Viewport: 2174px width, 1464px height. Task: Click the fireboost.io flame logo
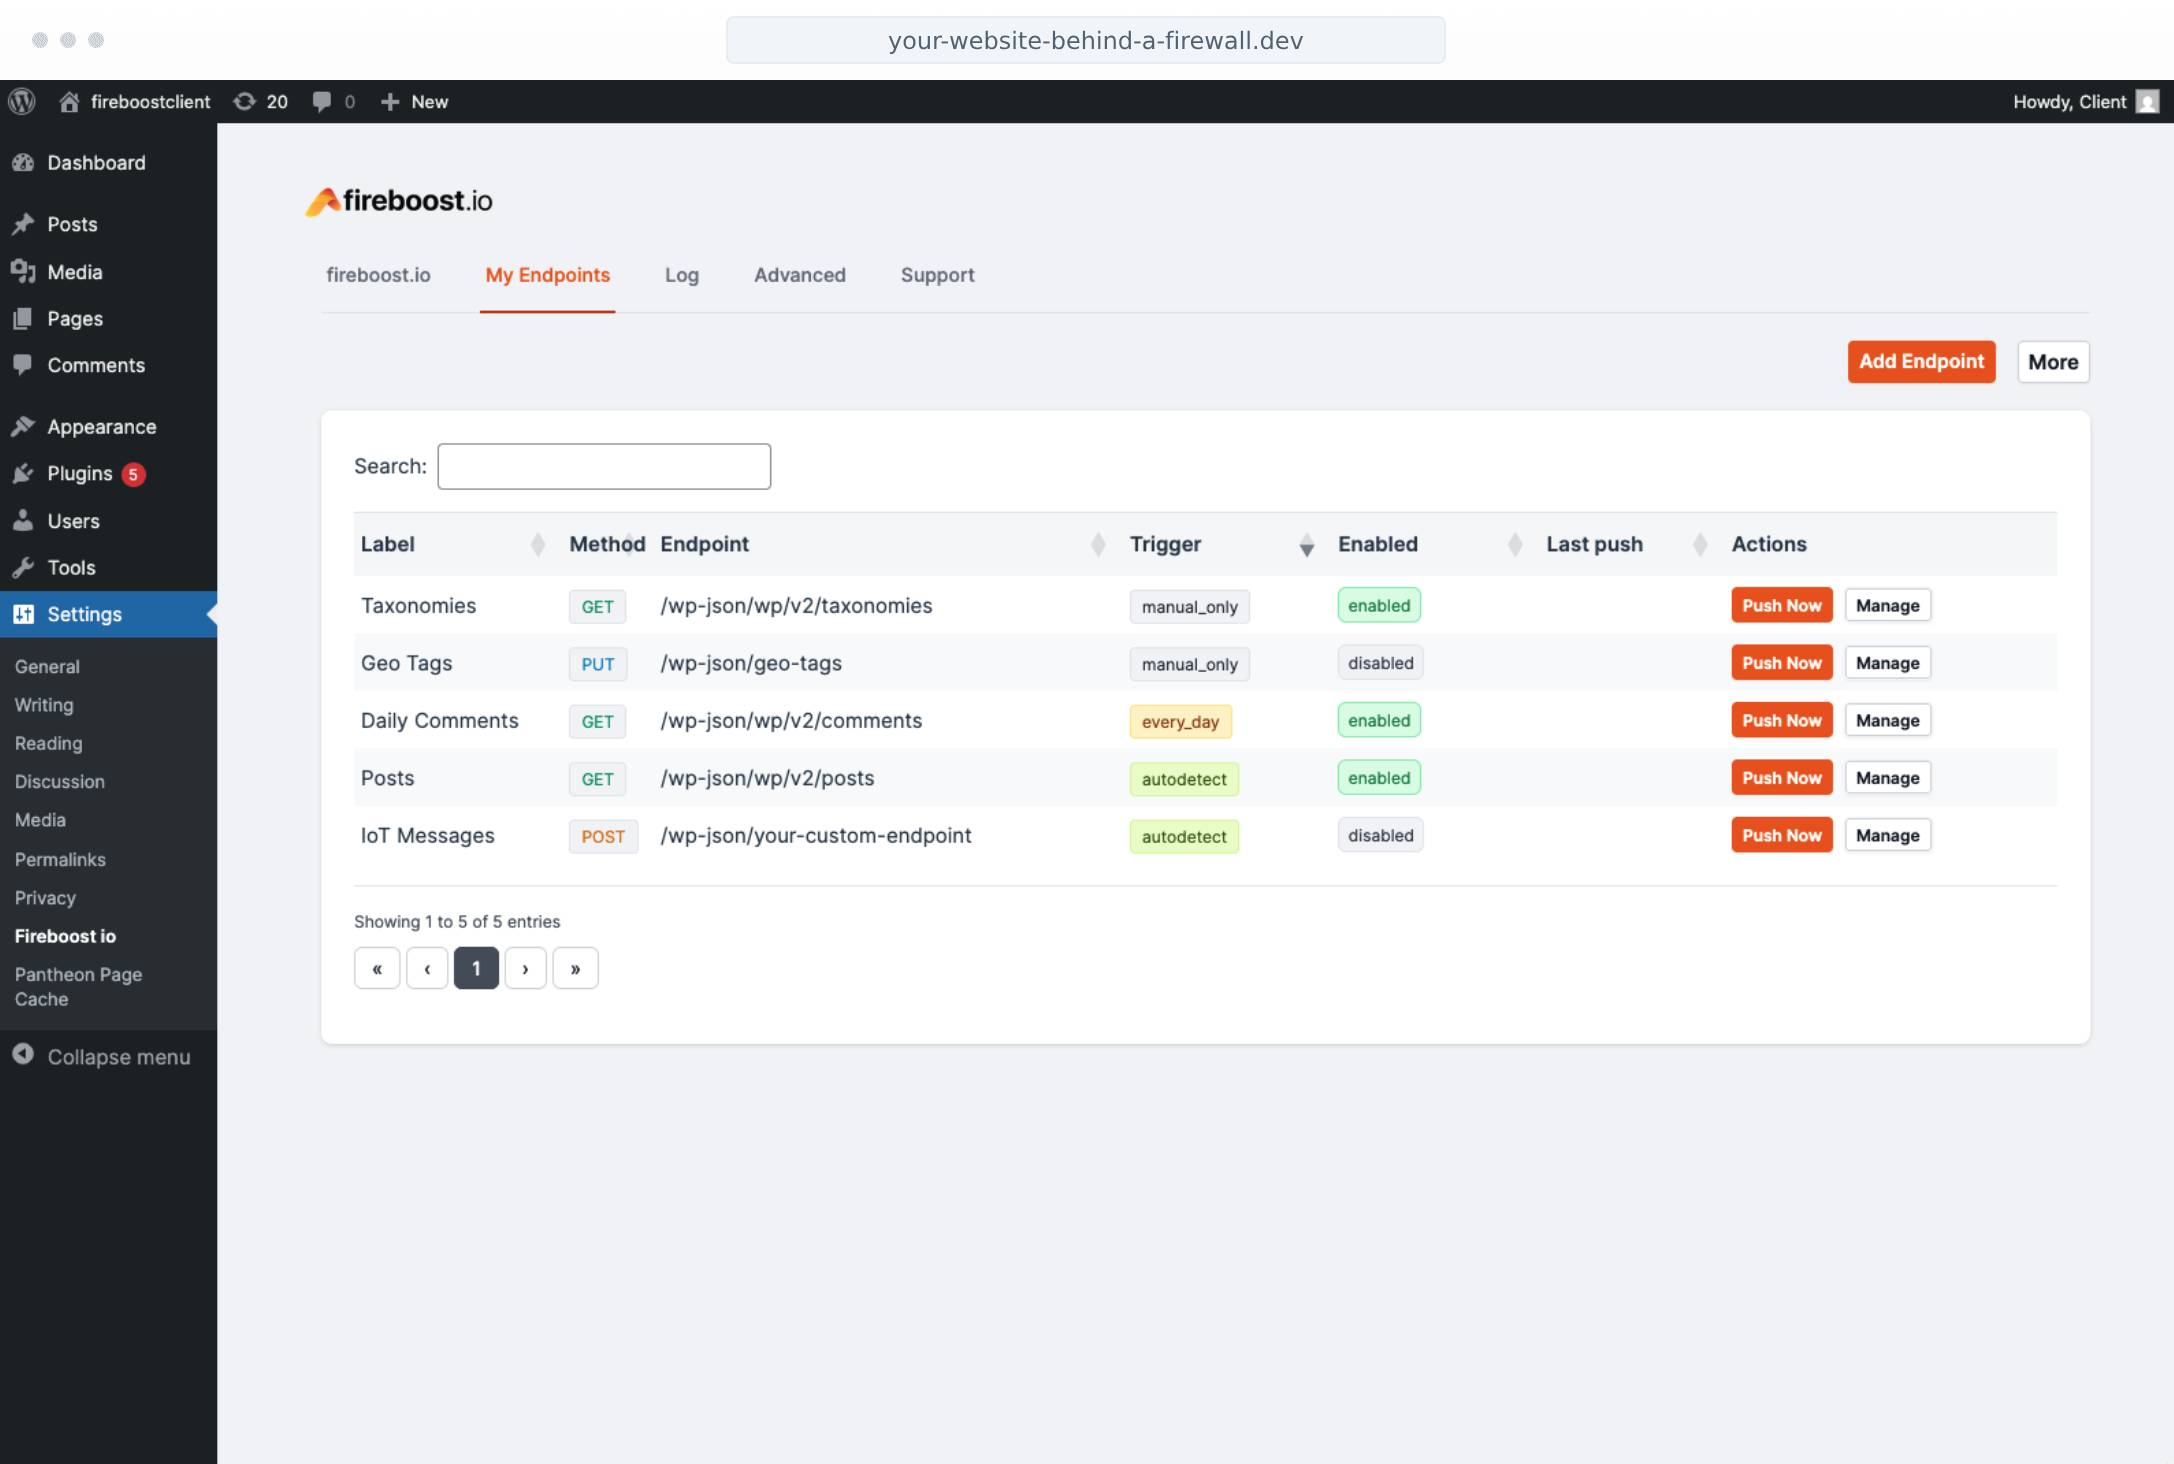coord(322,201)
